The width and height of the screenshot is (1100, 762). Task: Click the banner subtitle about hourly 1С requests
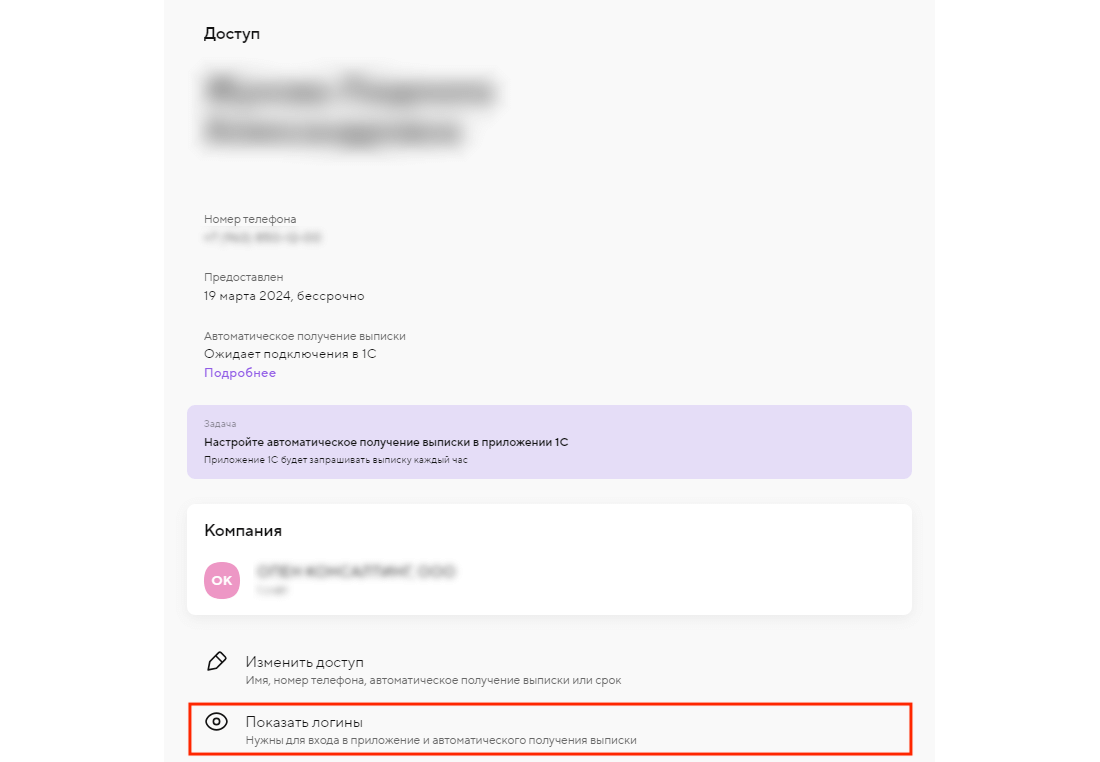(336, 461)
